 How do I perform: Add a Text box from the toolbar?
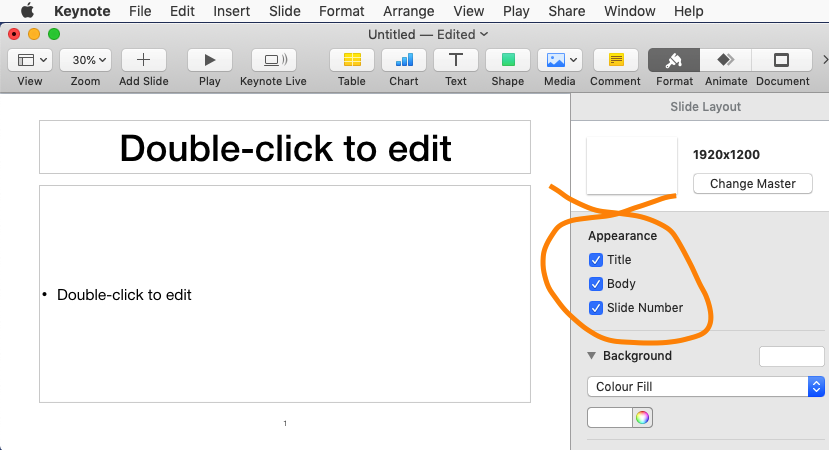(x=456, y=60)
